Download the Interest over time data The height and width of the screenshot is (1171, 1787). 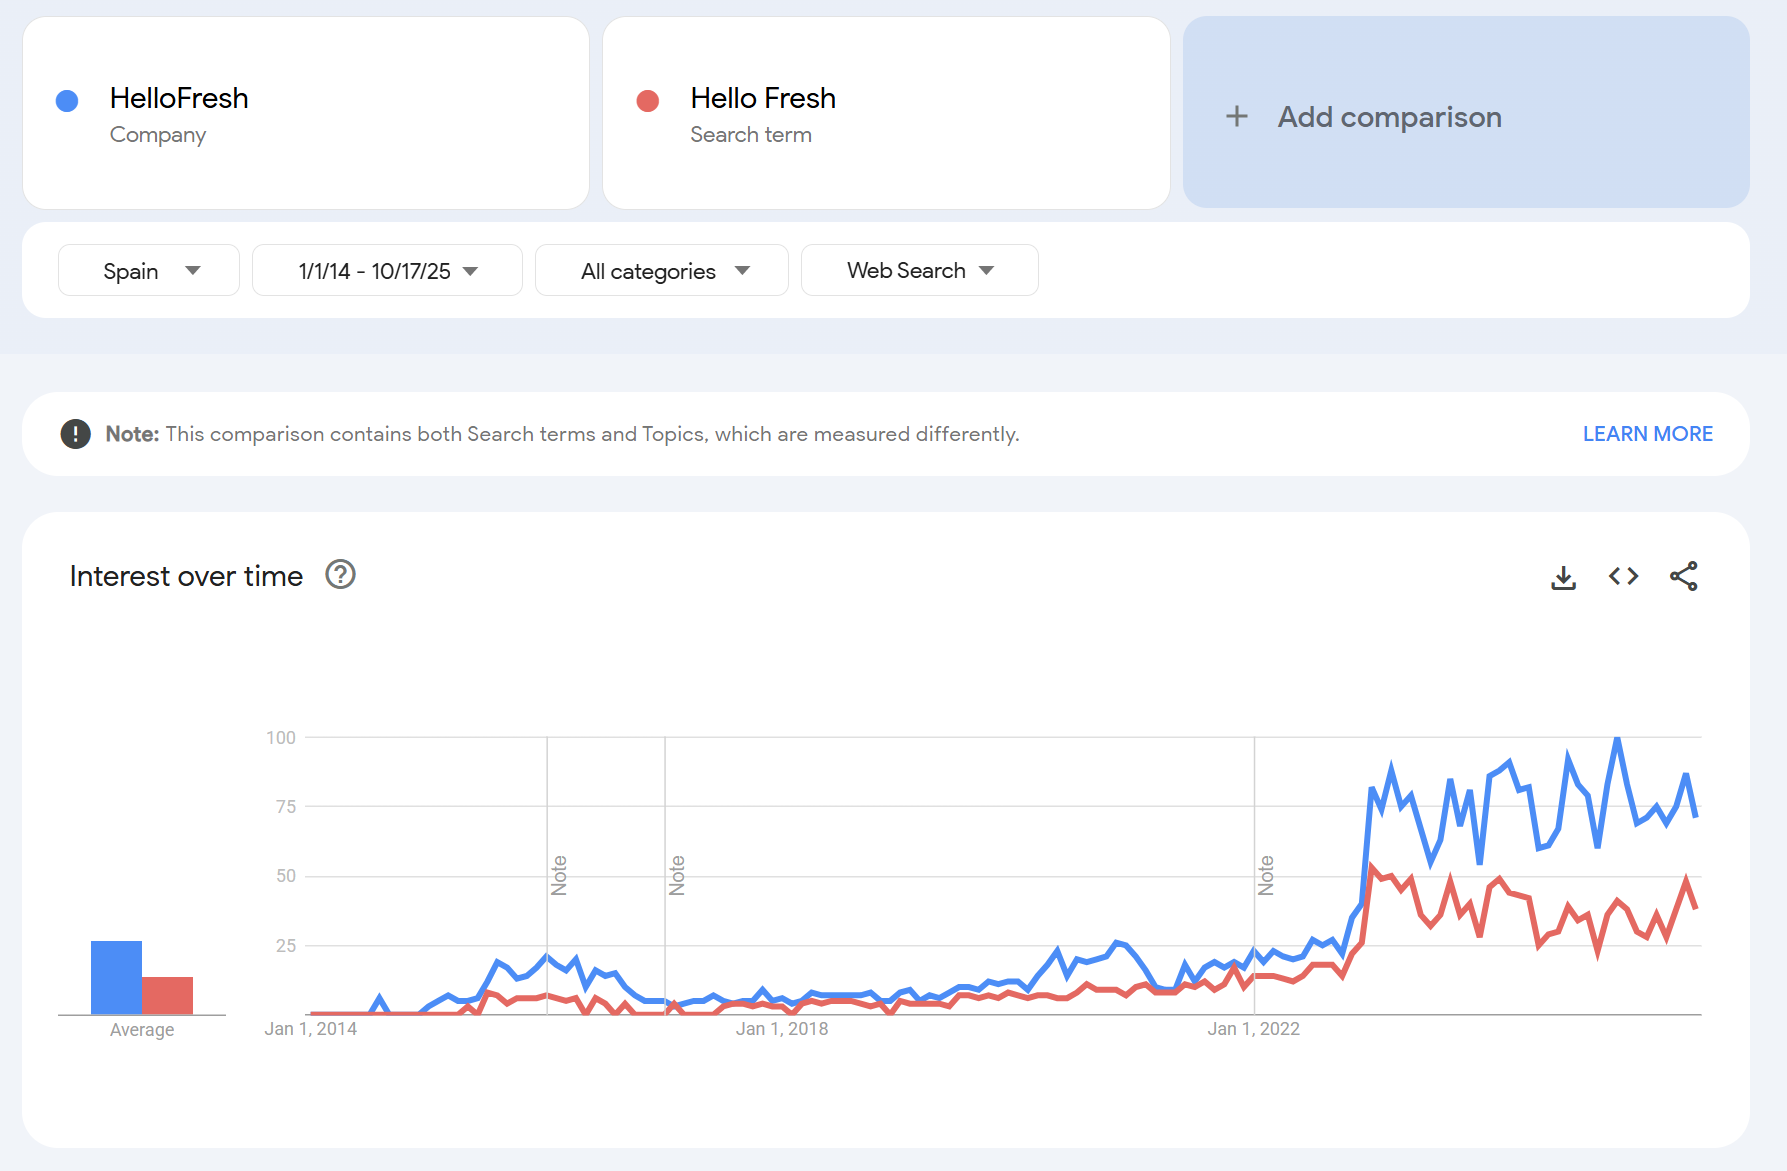point(1563,577)
